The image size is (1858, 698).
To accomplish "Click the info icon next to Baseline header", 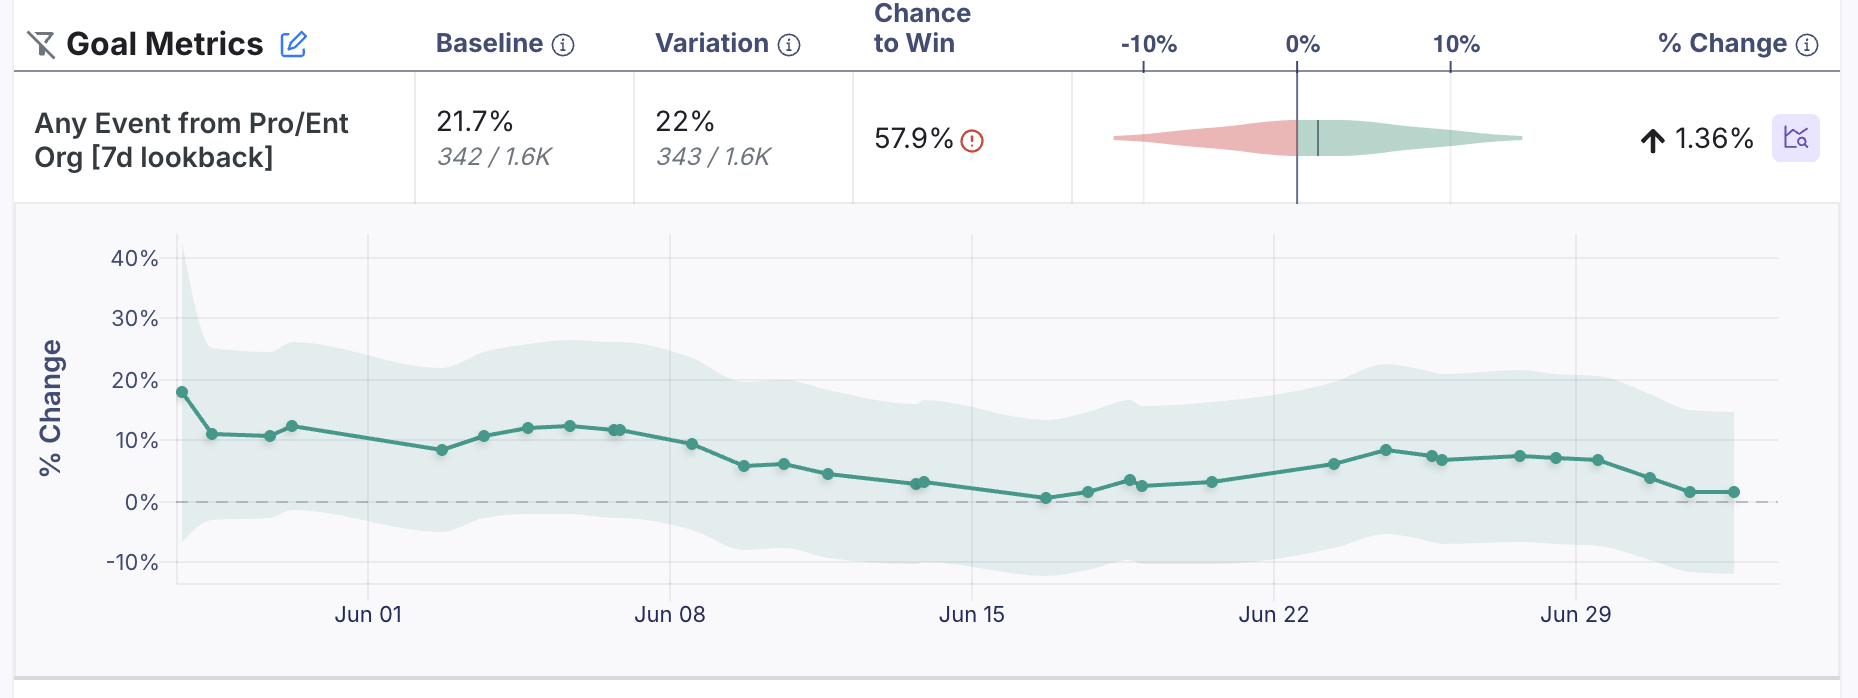I will point(561,44).
